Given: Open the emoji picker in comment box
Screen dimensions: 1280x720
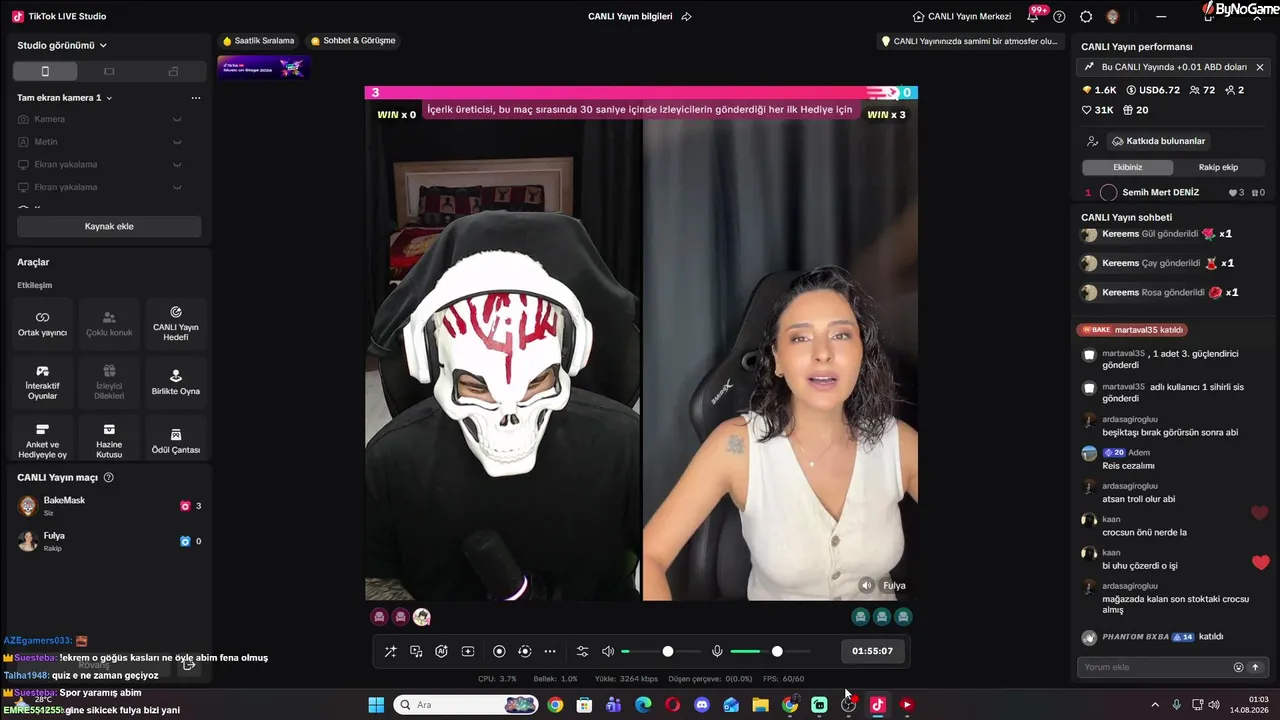Looking at the screenshot, I should [x=1238, y=667].
